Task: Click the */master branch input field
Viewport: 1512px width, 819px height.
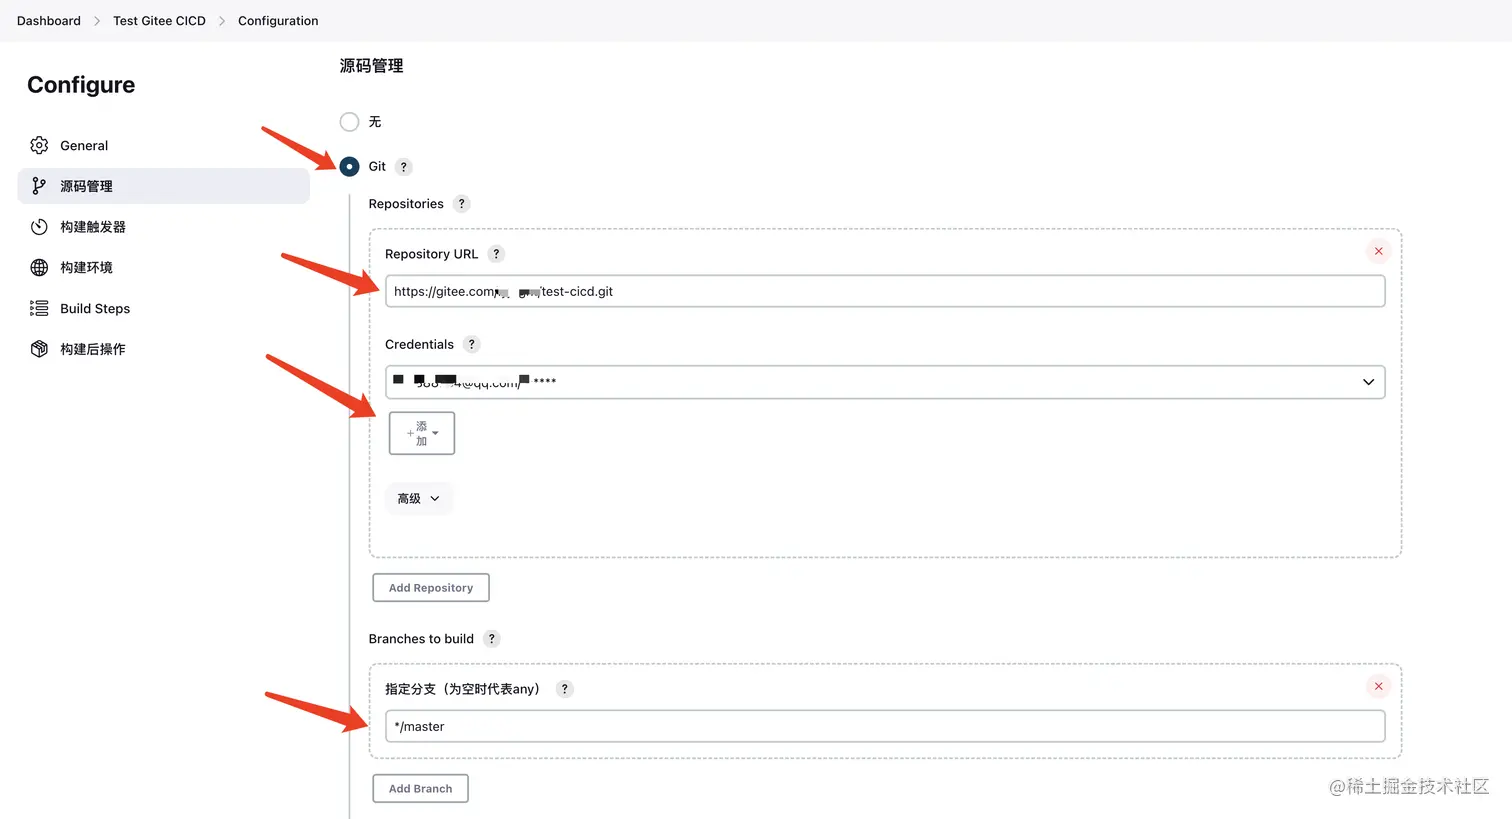Action: (884, 726)
